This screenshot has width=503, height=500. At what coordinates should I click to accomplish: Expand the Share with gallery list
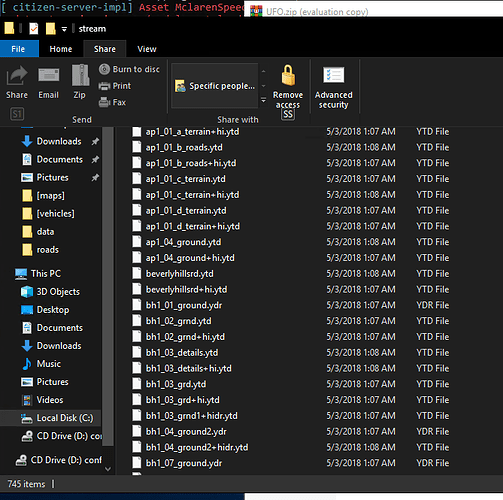(x=263, y=100)
